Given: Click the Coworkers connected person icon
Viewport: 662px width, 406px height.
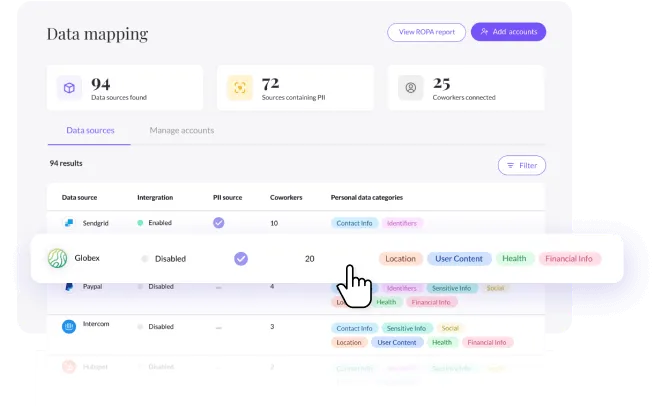Looking at the screenshot, I should (411, 87).
